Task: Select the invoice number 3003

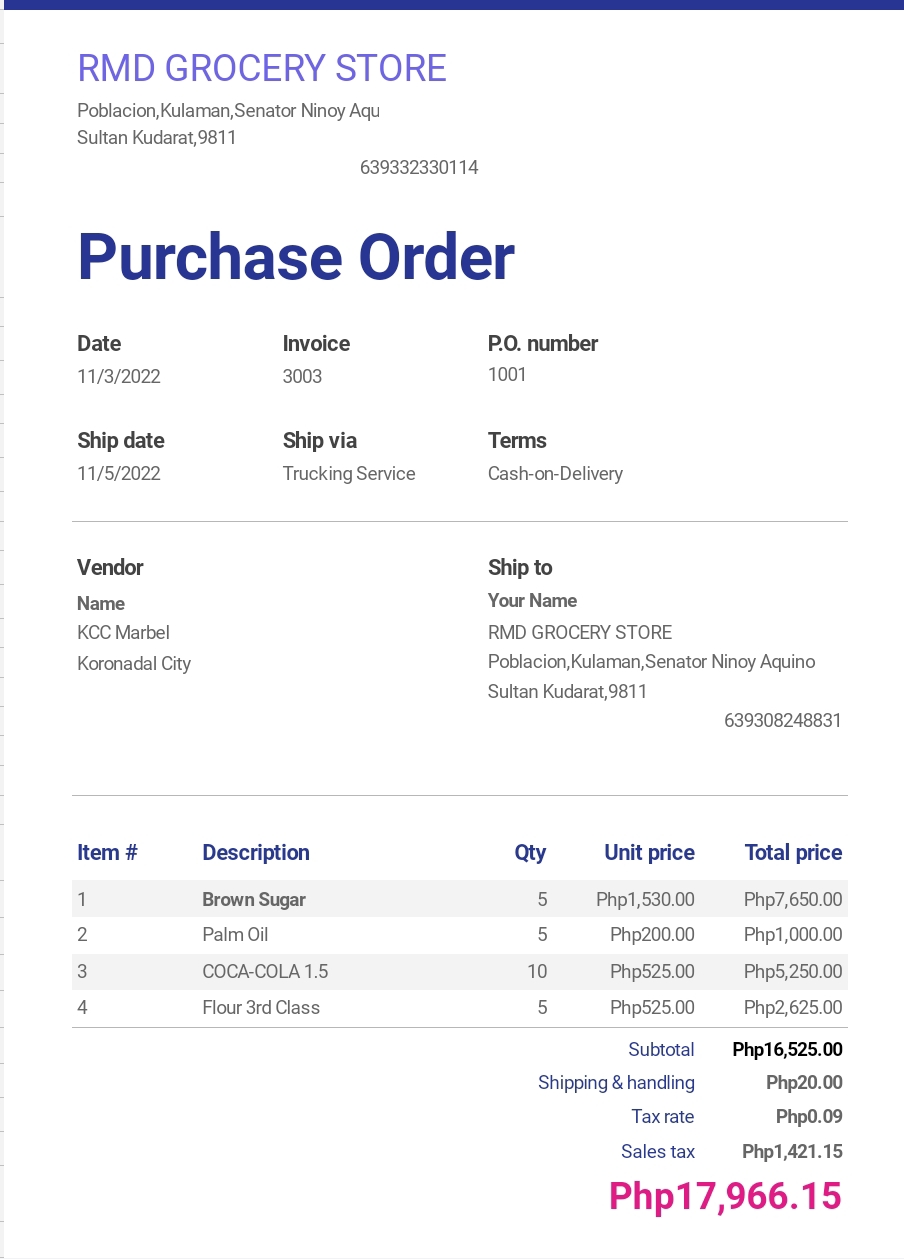Action: coord(302,377)
